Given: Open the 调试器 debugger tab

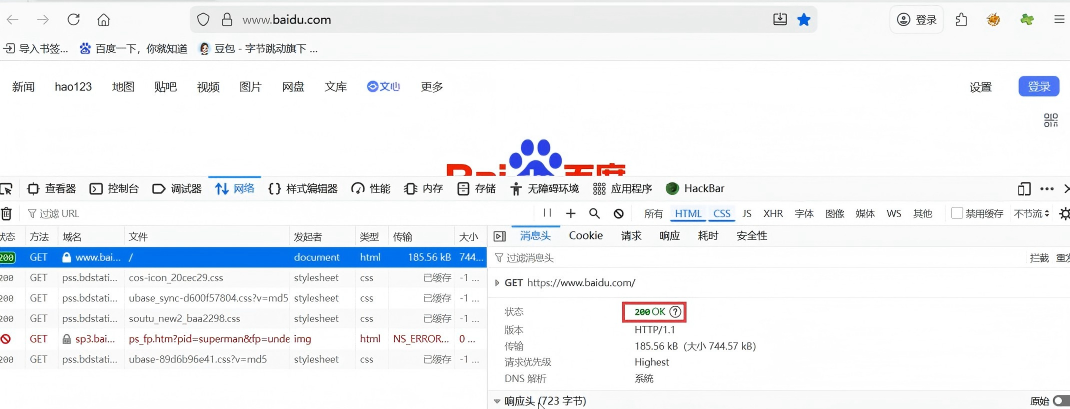Looking at the screenshot, I should 177,188.
